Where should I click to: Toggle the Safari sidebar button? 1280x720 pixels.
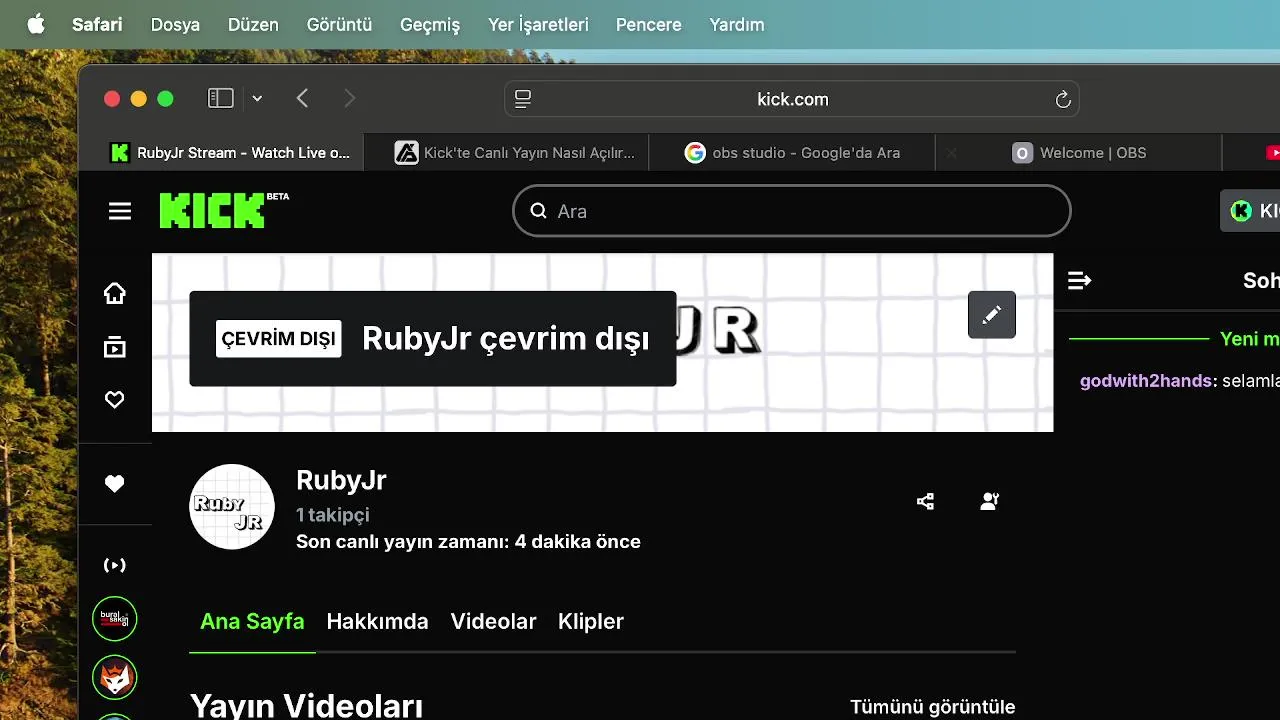click(x=220, y=98)
